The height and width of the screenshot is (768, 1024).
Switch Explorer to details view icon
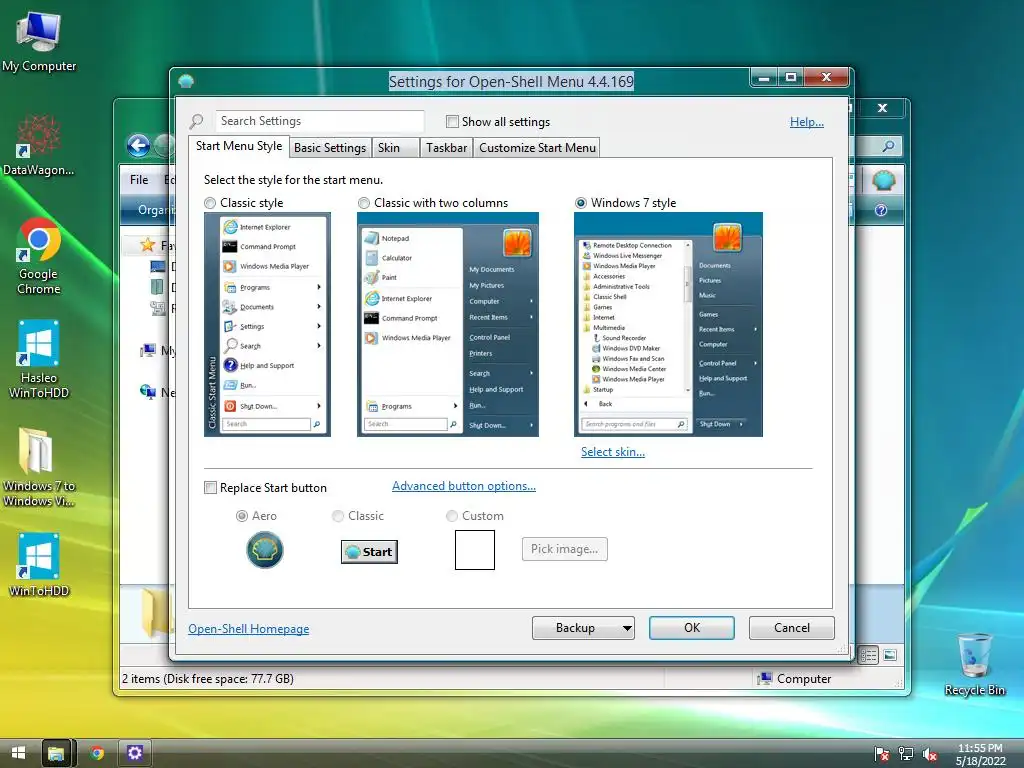(868, 655)
